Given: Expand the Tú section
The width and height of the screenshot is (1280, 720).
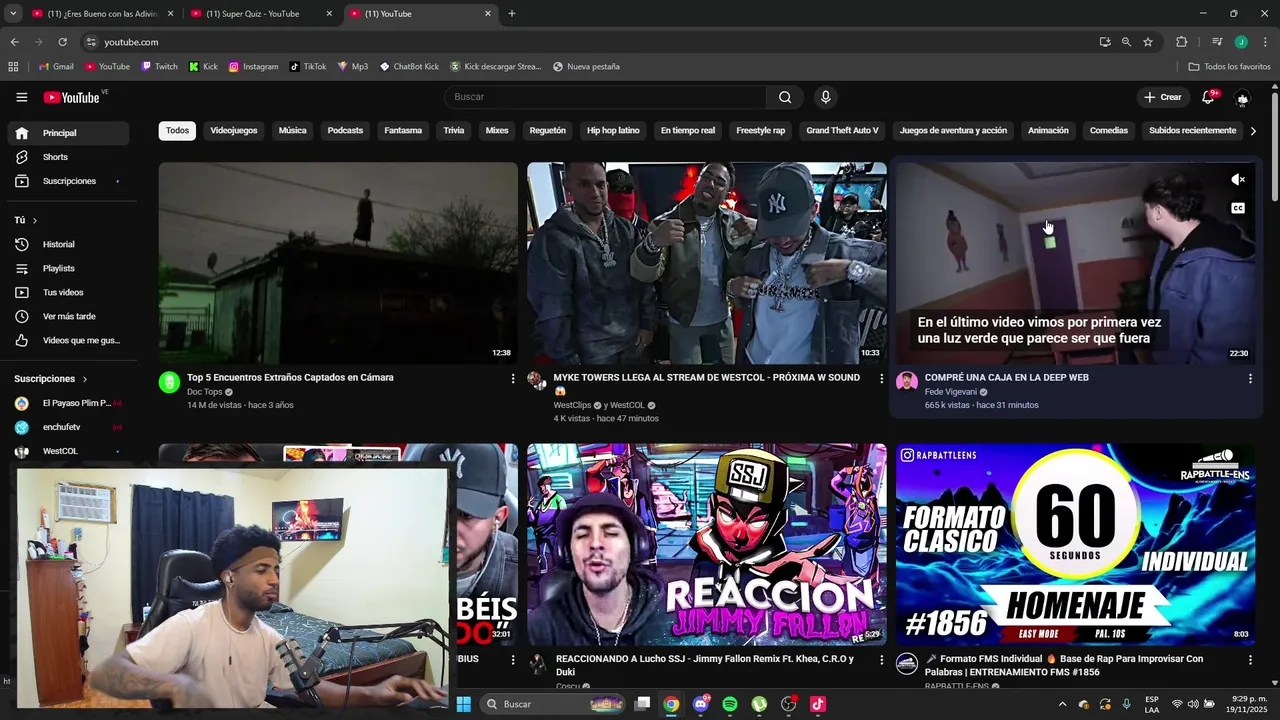Looking at the screenshot, I should click(26, 220).
